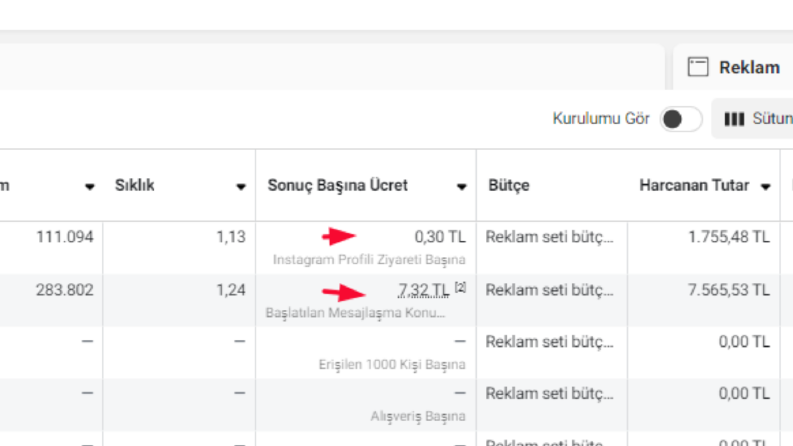Open the dropdown arrow left of Sıklık

[90, 187]
